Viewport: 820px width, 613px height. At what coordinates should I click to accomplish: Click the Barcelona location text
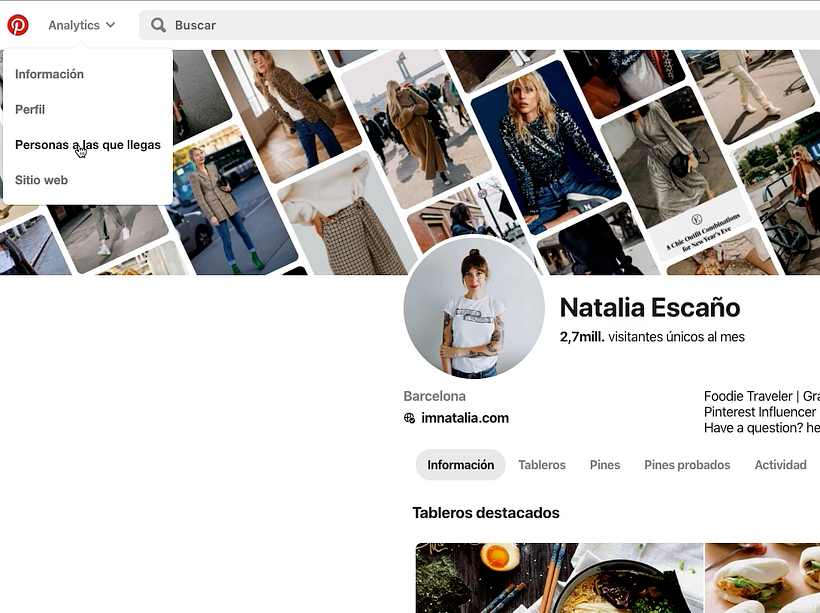pyautogui.click(x=435, y=396)
